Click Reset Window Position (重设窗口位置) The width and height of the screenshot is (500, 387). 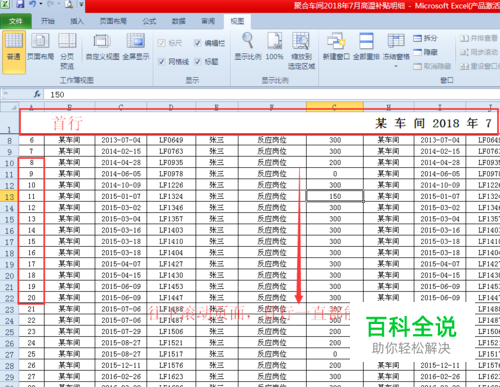tap(480, 66)
